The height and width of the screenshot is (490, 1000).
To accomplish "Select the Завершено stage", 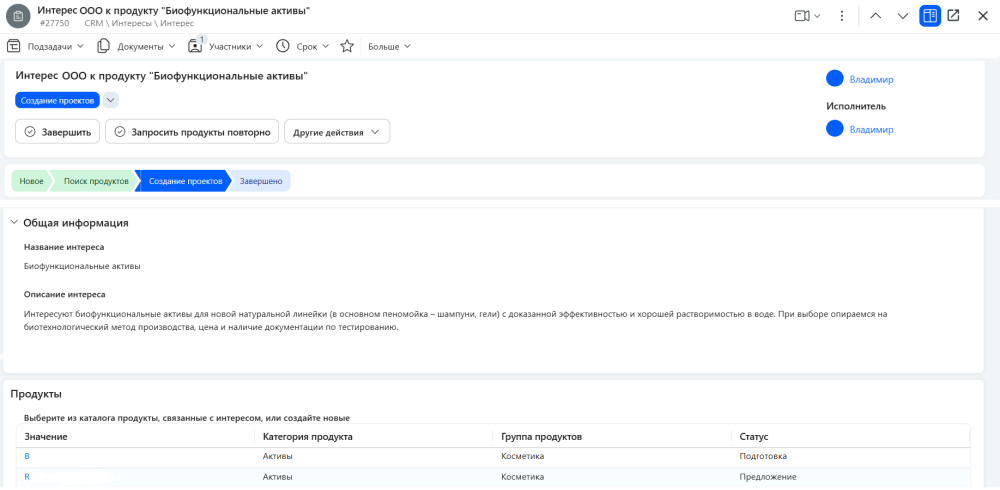I will [x=262, y=181].
